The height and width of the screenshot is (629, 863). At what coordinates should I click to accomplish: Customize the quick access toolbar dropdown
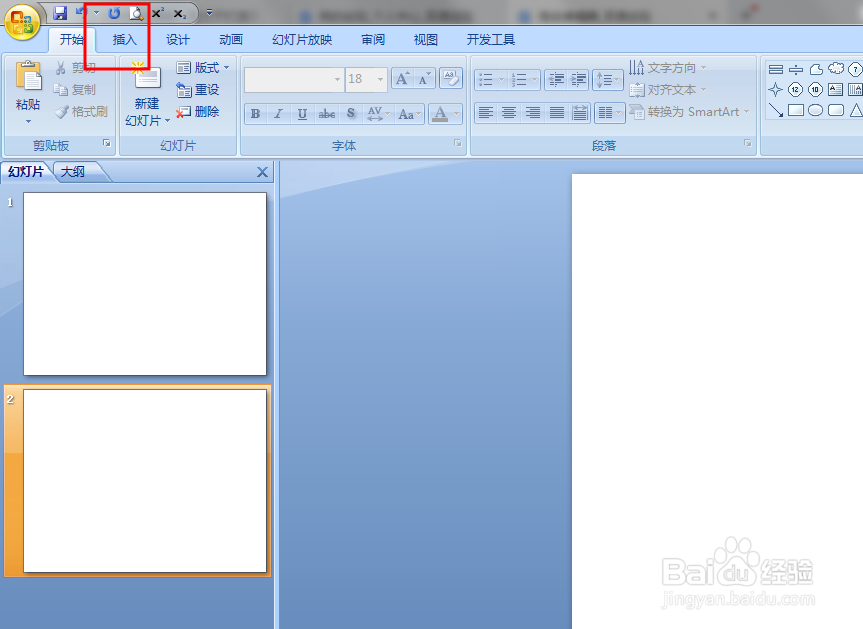(x=209, y=12)
